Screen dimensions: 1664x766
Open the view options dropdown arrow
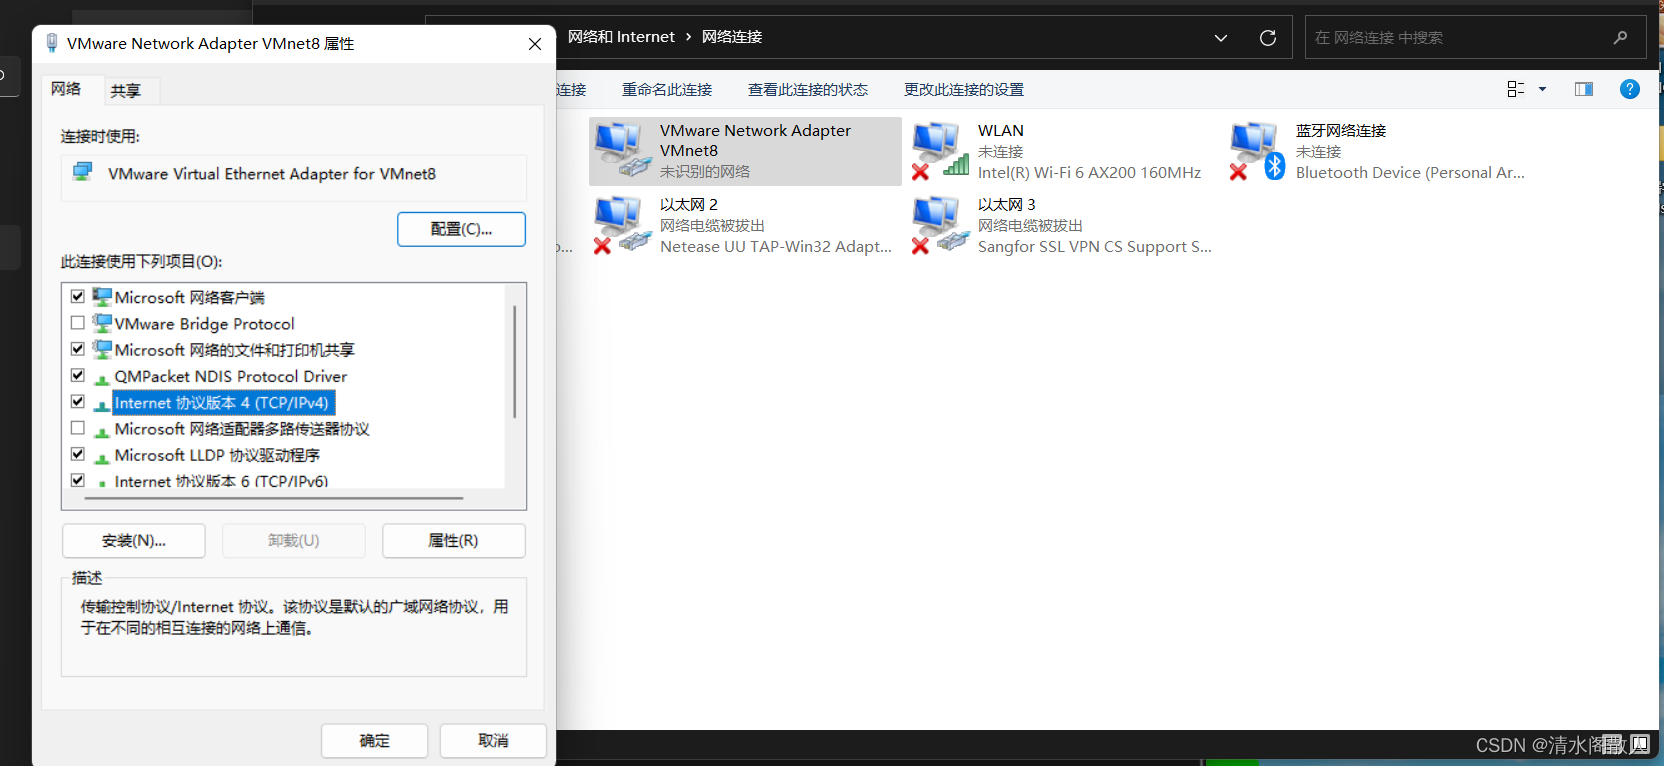coord(1542,89)
